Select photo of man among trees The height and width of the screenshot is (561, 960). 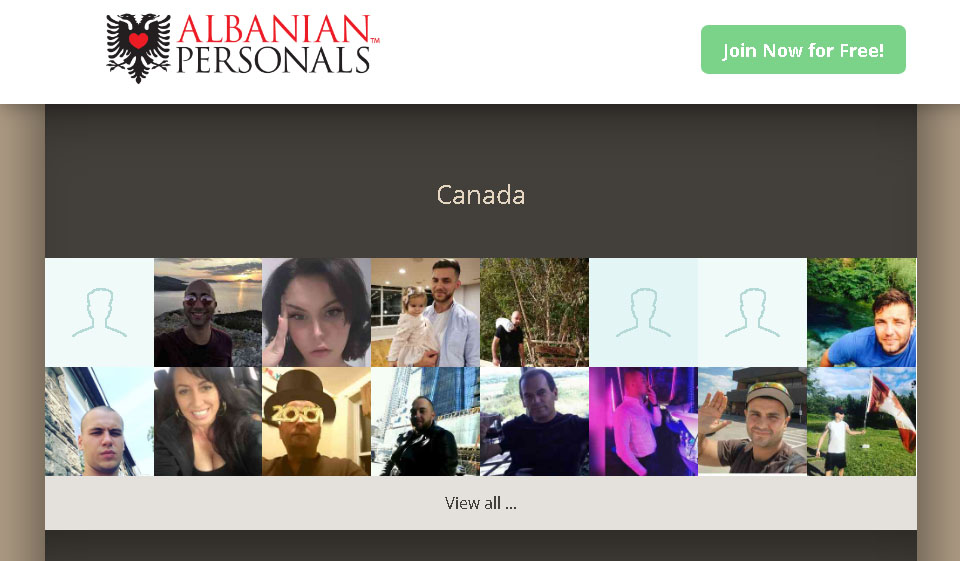(x=534, y=312)
